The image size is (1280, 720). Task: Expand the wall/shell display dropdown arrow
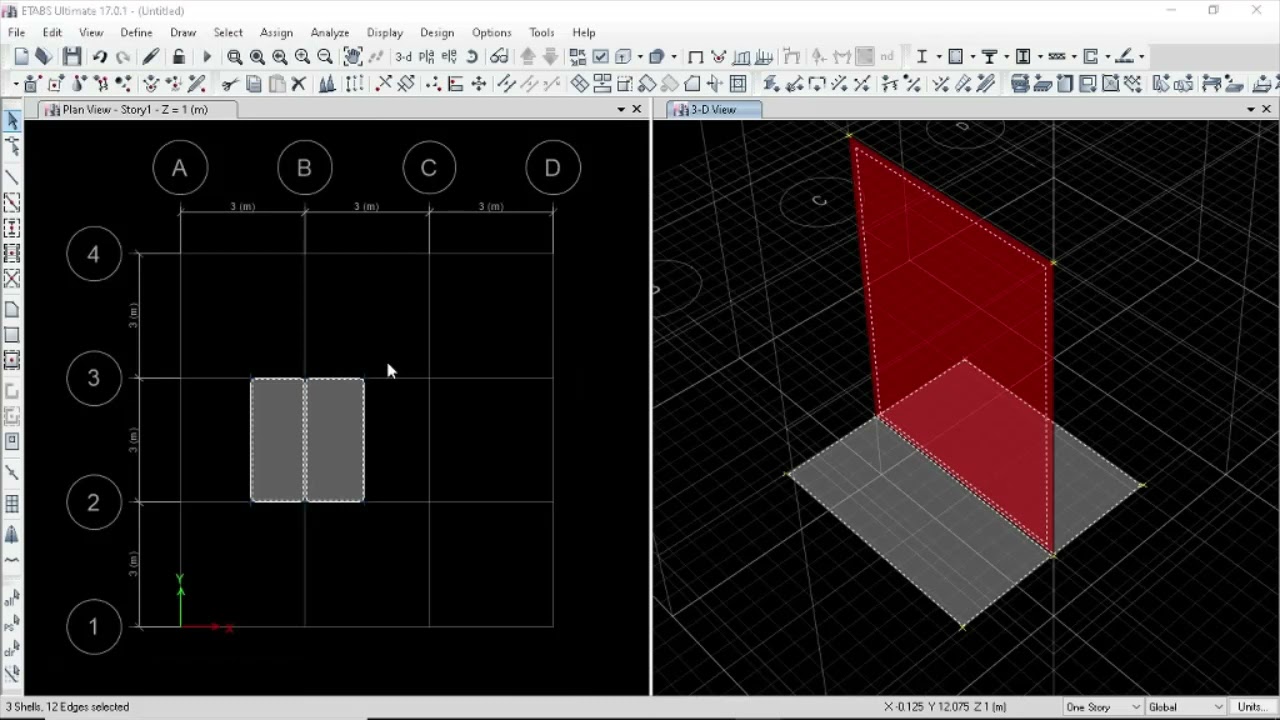coord(972,57)
